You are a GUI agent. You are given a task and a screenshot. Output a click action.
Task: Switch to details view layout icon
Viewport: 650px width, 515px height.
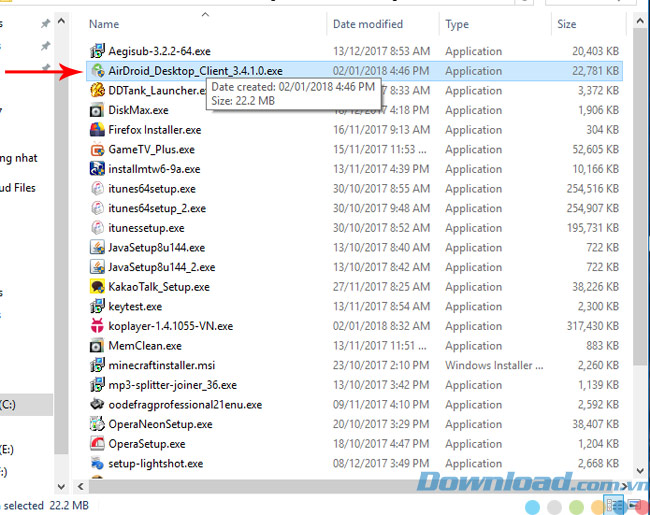tap(615, 505)
